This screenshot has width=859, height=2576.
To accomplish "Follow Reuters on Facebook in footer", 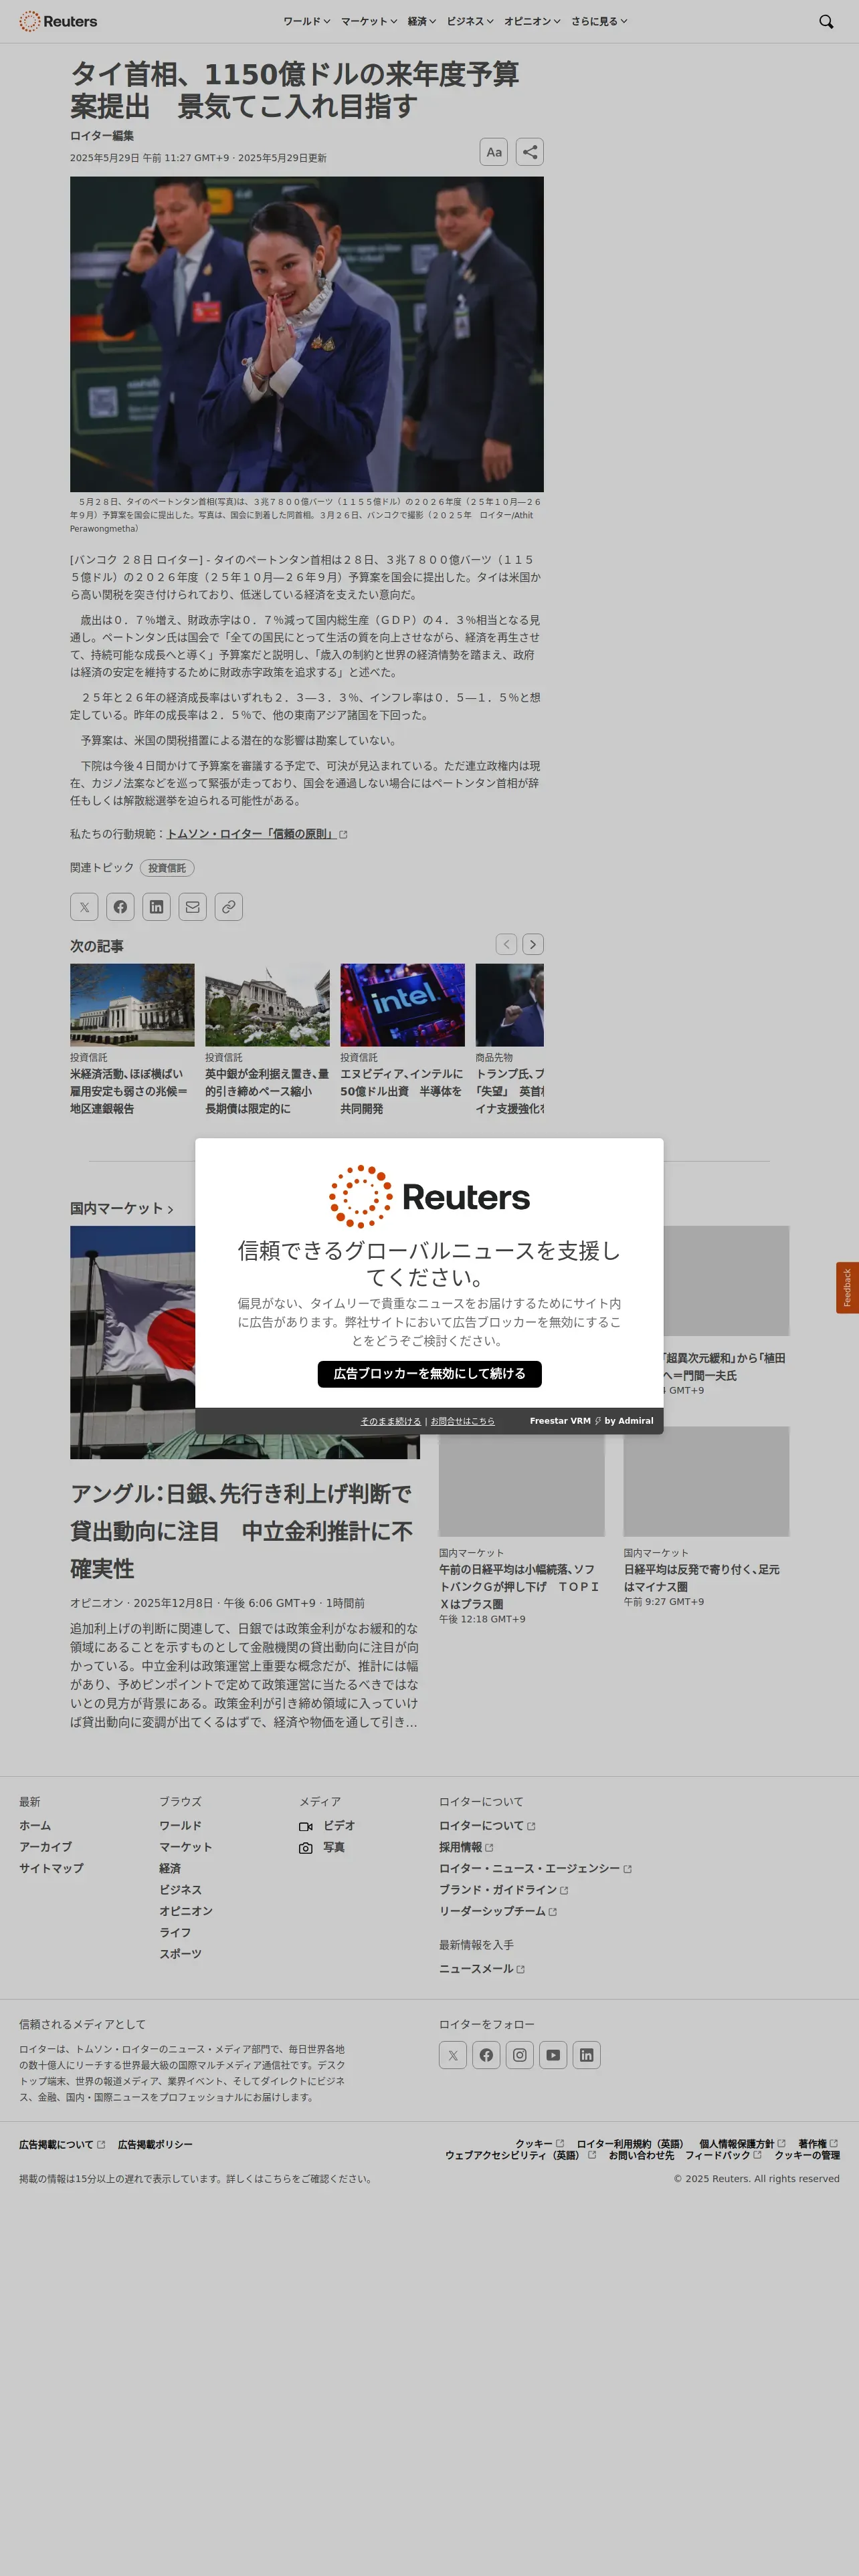I will (486, 2055).
